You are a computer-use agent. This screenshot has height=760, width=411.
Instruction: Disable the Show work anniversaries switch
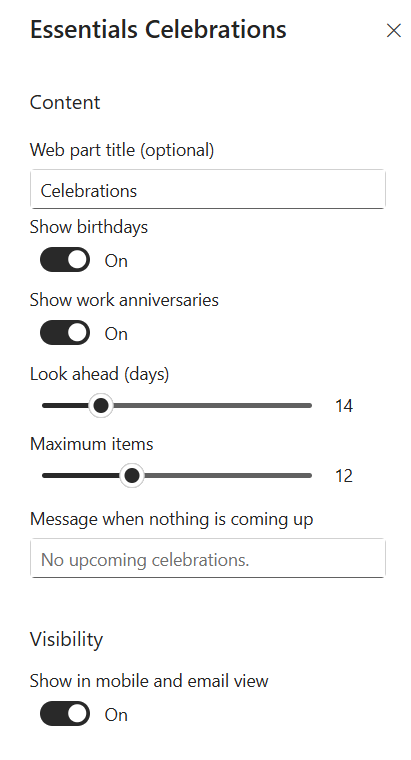click(x=65, y=332)
